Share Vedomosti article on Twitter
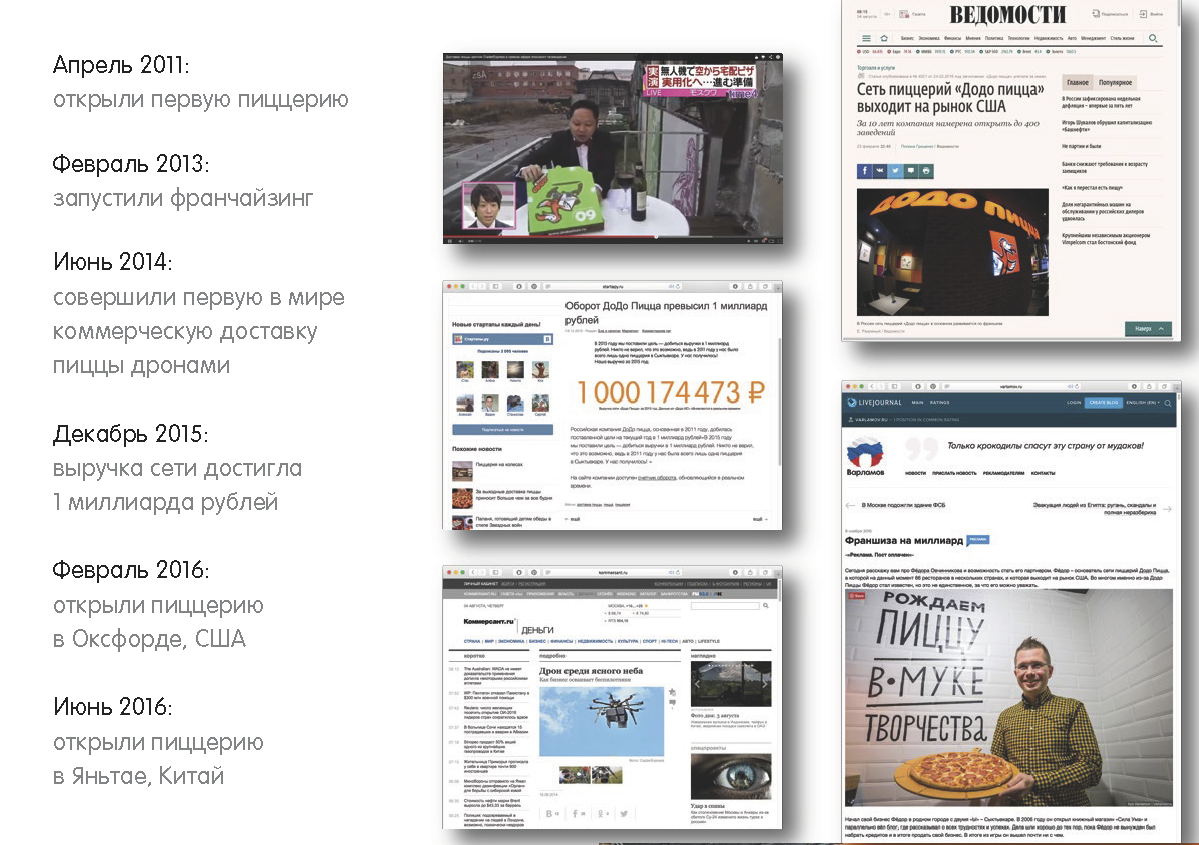Image resolution: width=1199 pixels, height=845 pixels. (895, 171)
